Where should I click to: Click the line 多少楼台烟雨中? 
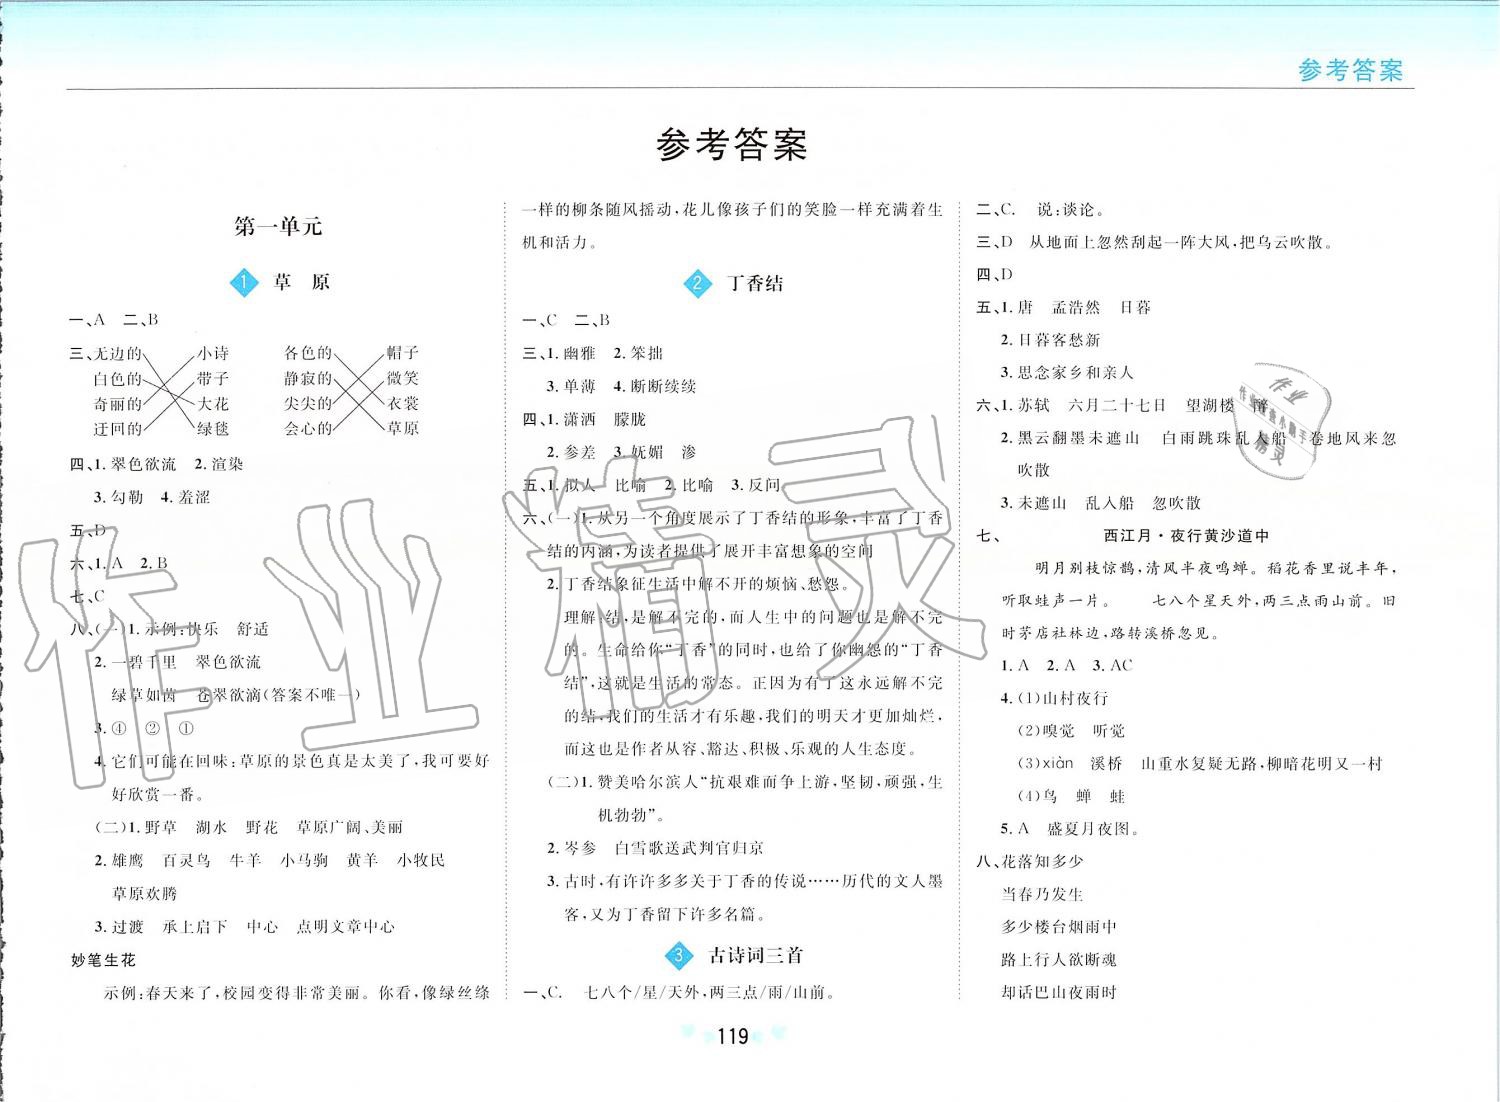tap(1059, 927)
